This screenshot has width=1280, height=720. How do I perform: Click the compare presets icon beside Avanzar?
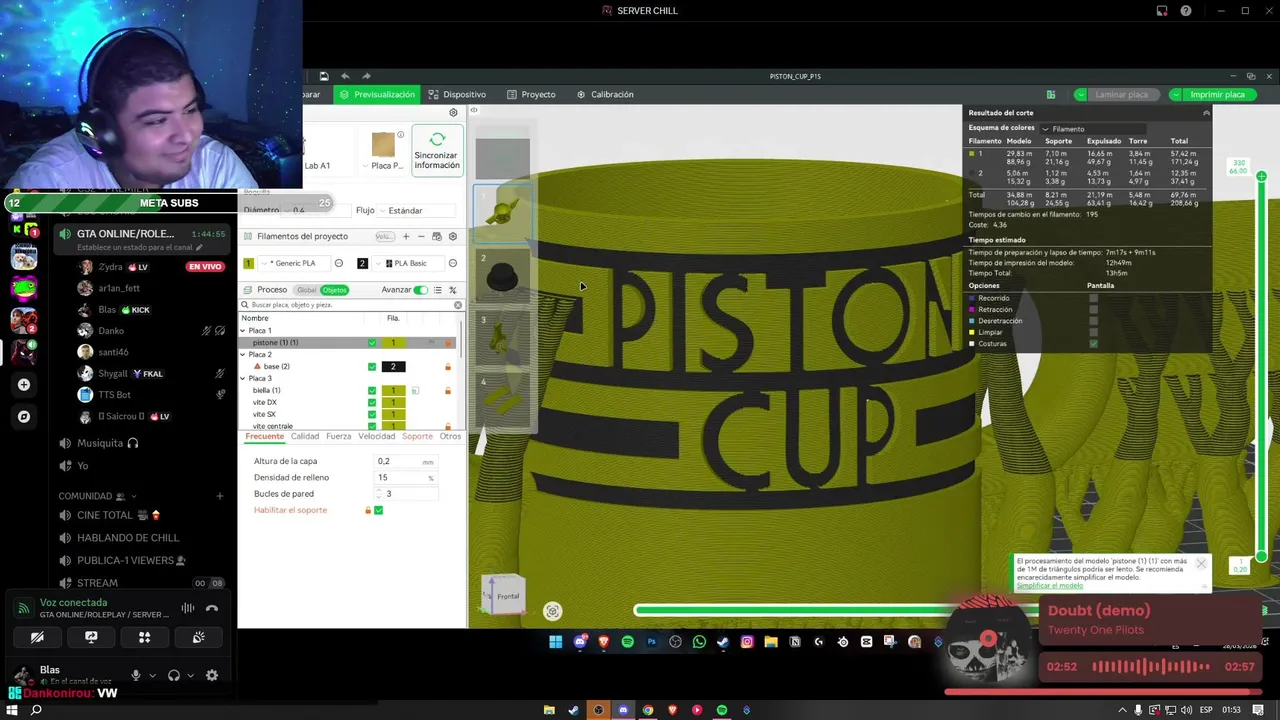click(x=452, y=290)
